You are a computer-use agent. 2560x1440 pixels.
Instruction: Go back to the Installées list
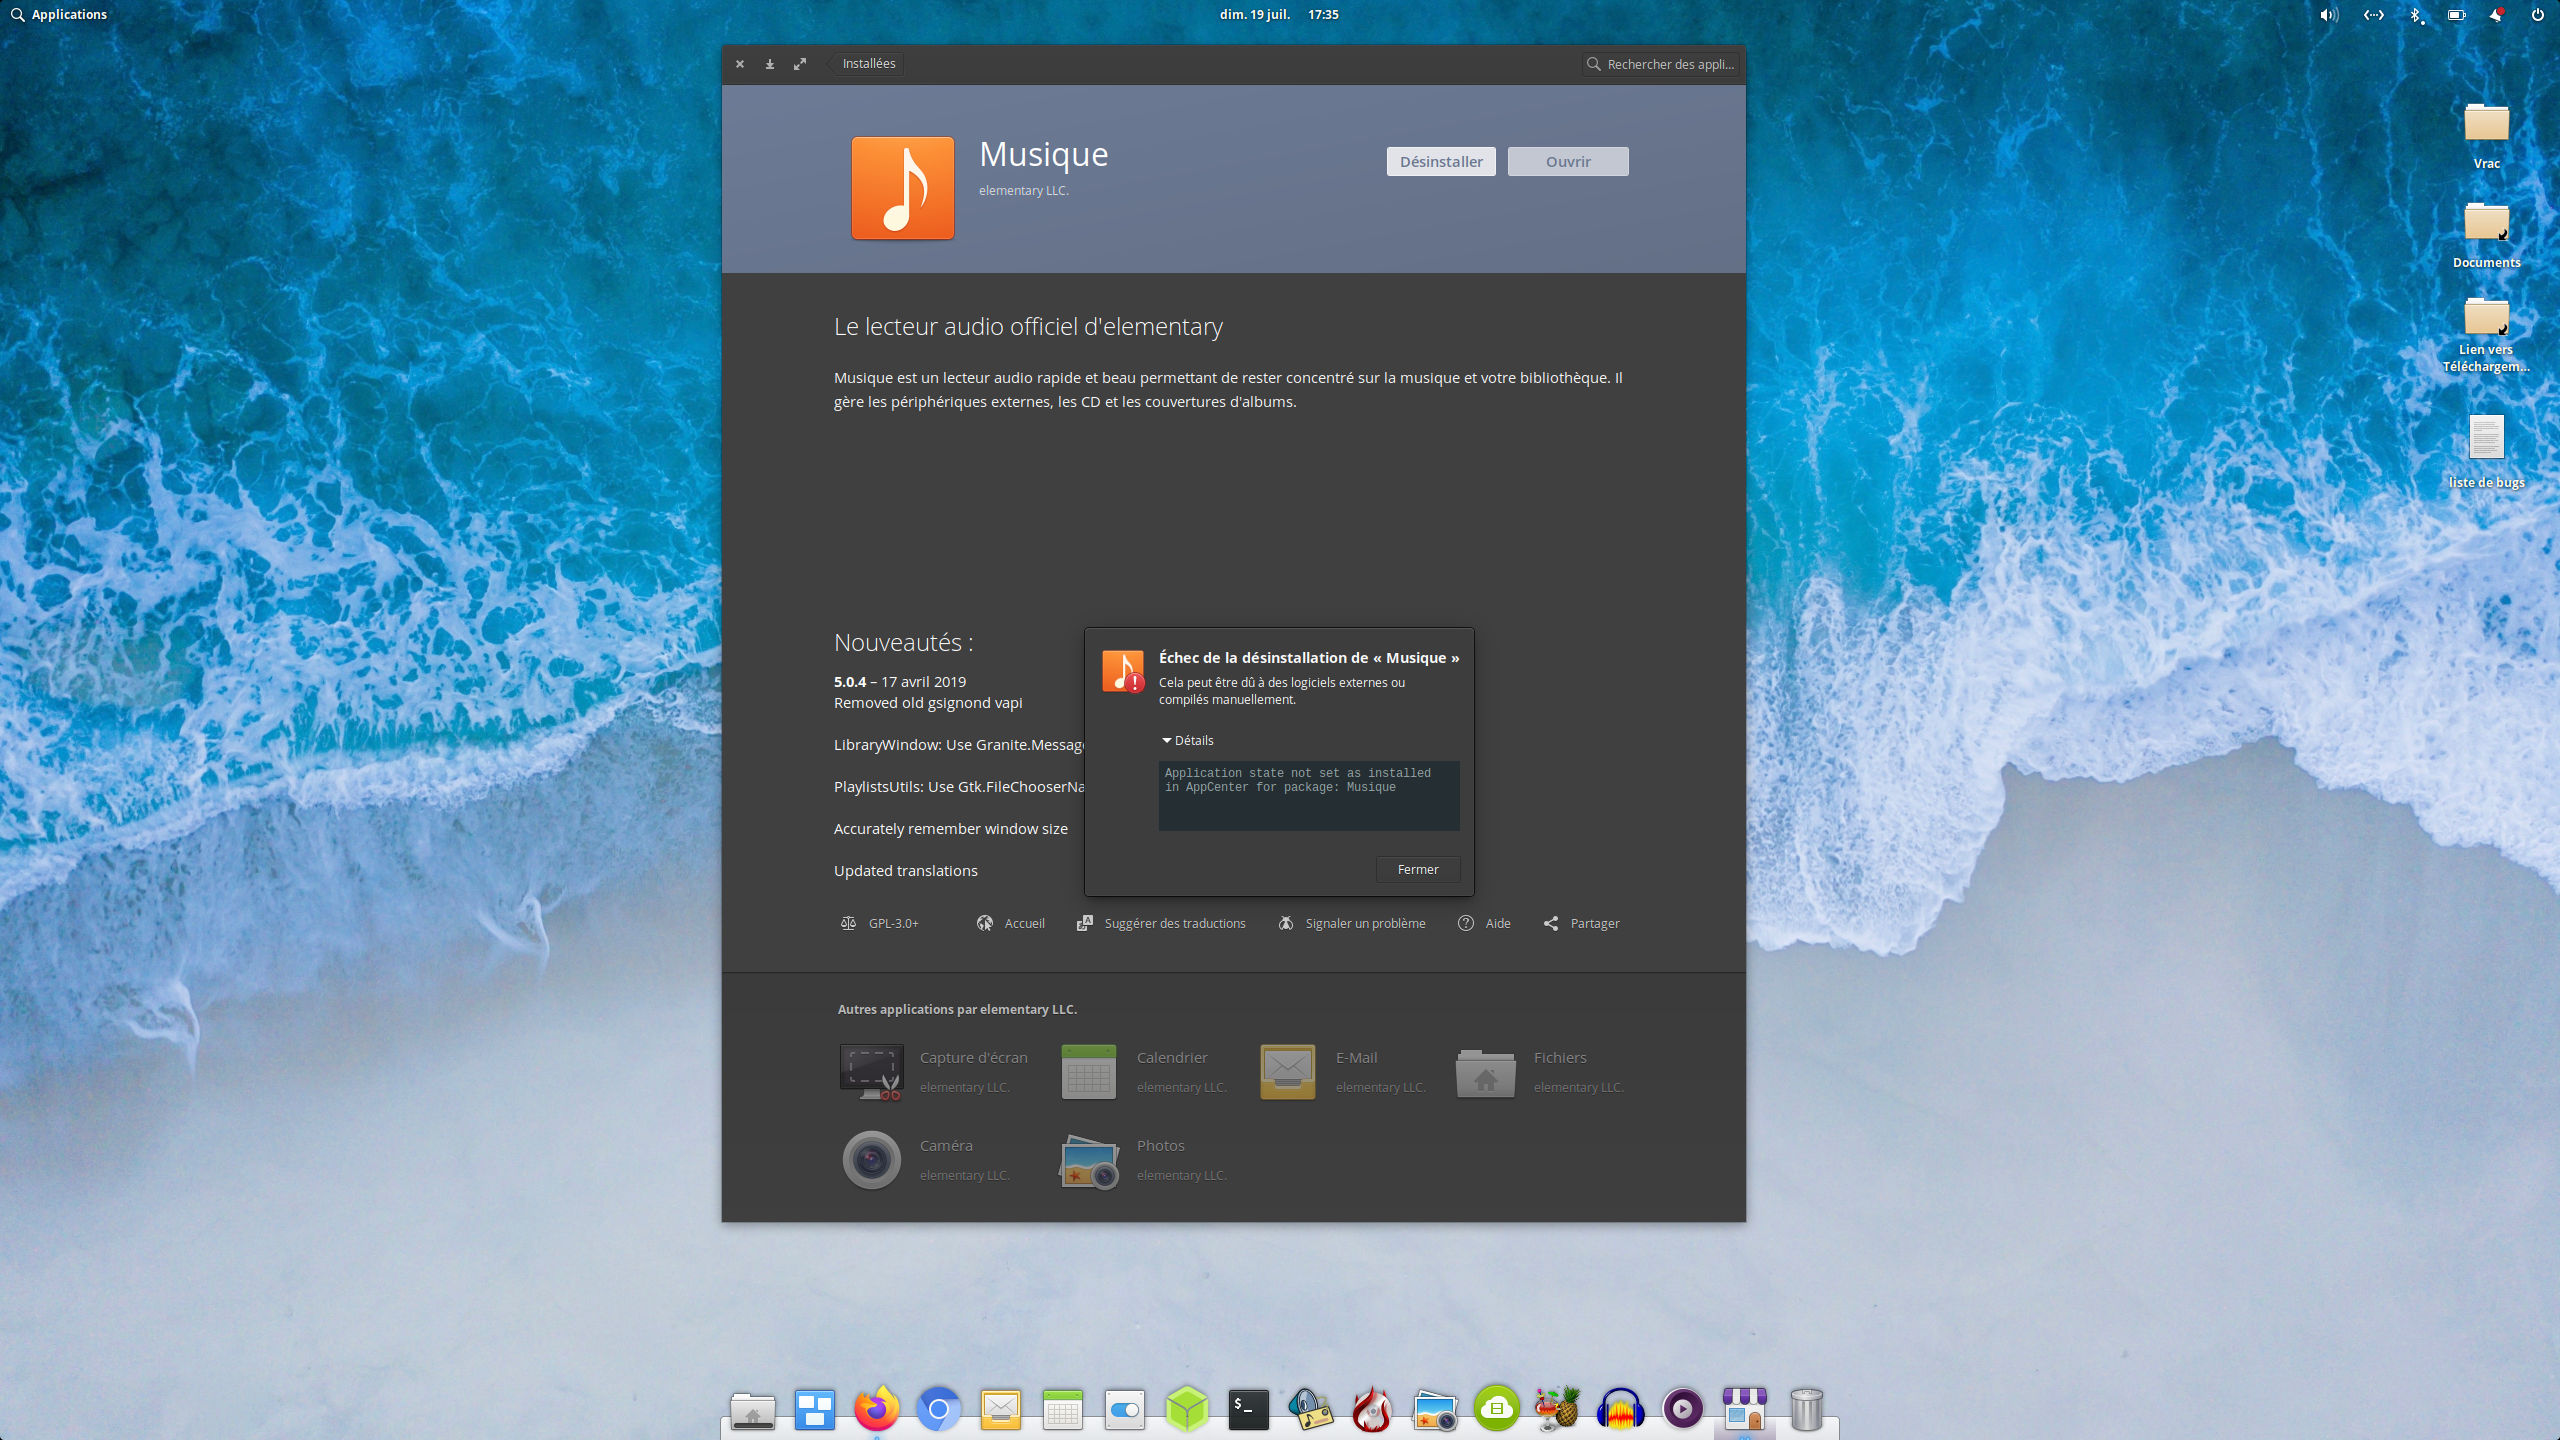(x=866, y=63)
